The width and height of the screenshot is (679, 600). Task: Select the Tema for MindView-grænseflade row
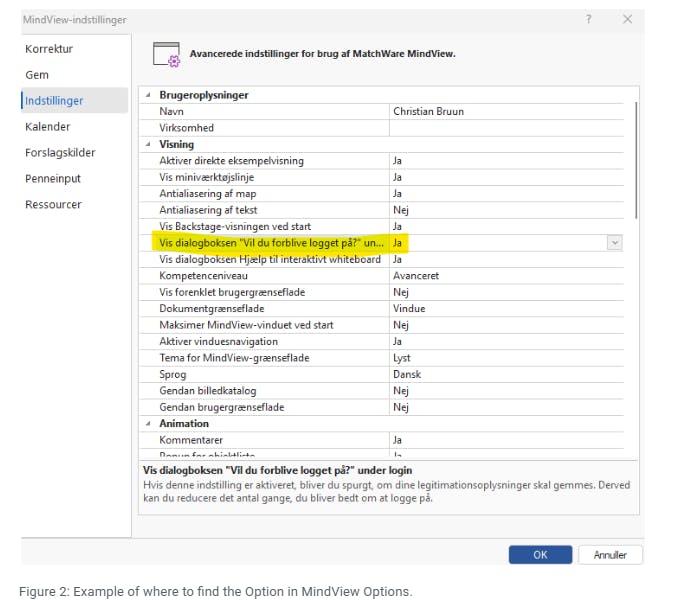[382, 358]
